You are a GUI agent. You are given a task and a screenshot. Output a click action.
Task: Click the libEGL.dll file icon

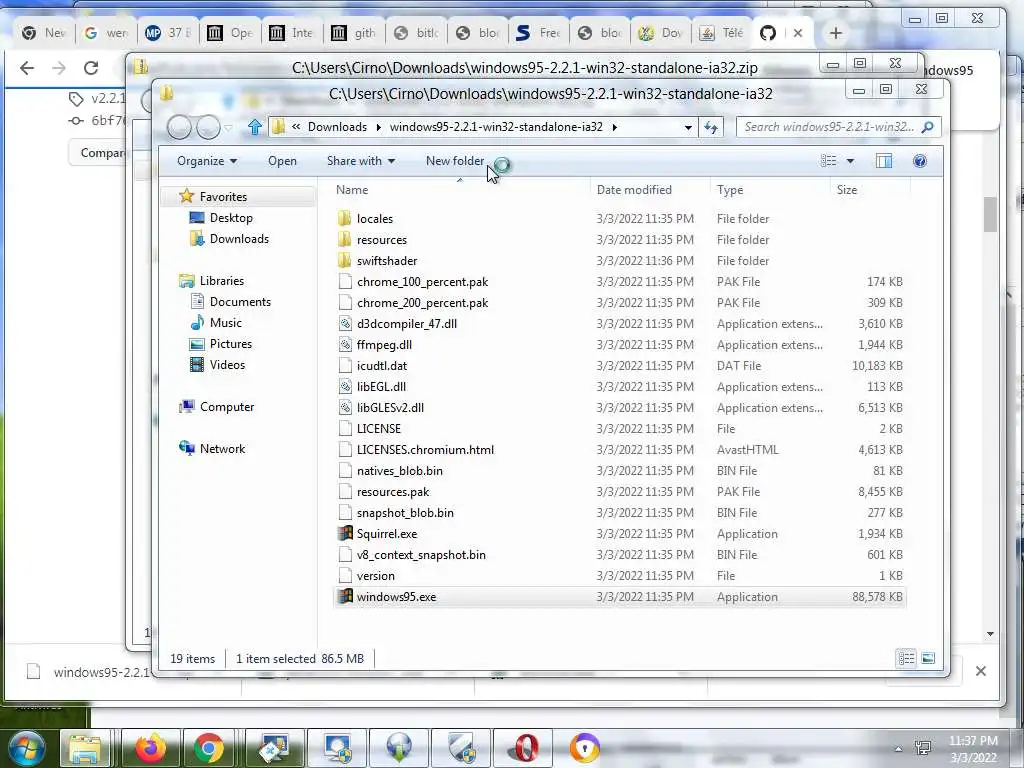tap(345, 386)
